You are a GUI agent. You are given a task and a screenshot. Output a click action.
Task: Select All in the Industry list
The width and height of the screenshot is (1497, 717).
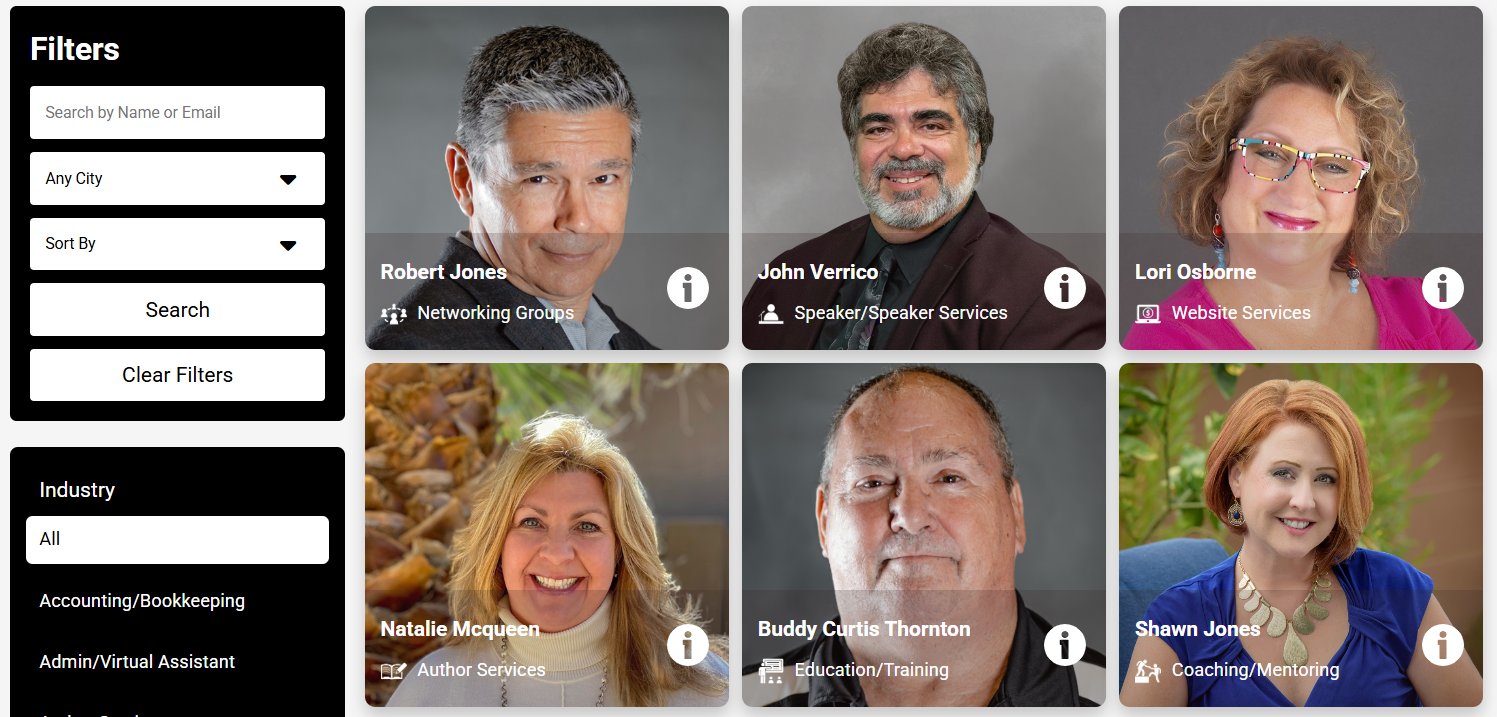177,540
